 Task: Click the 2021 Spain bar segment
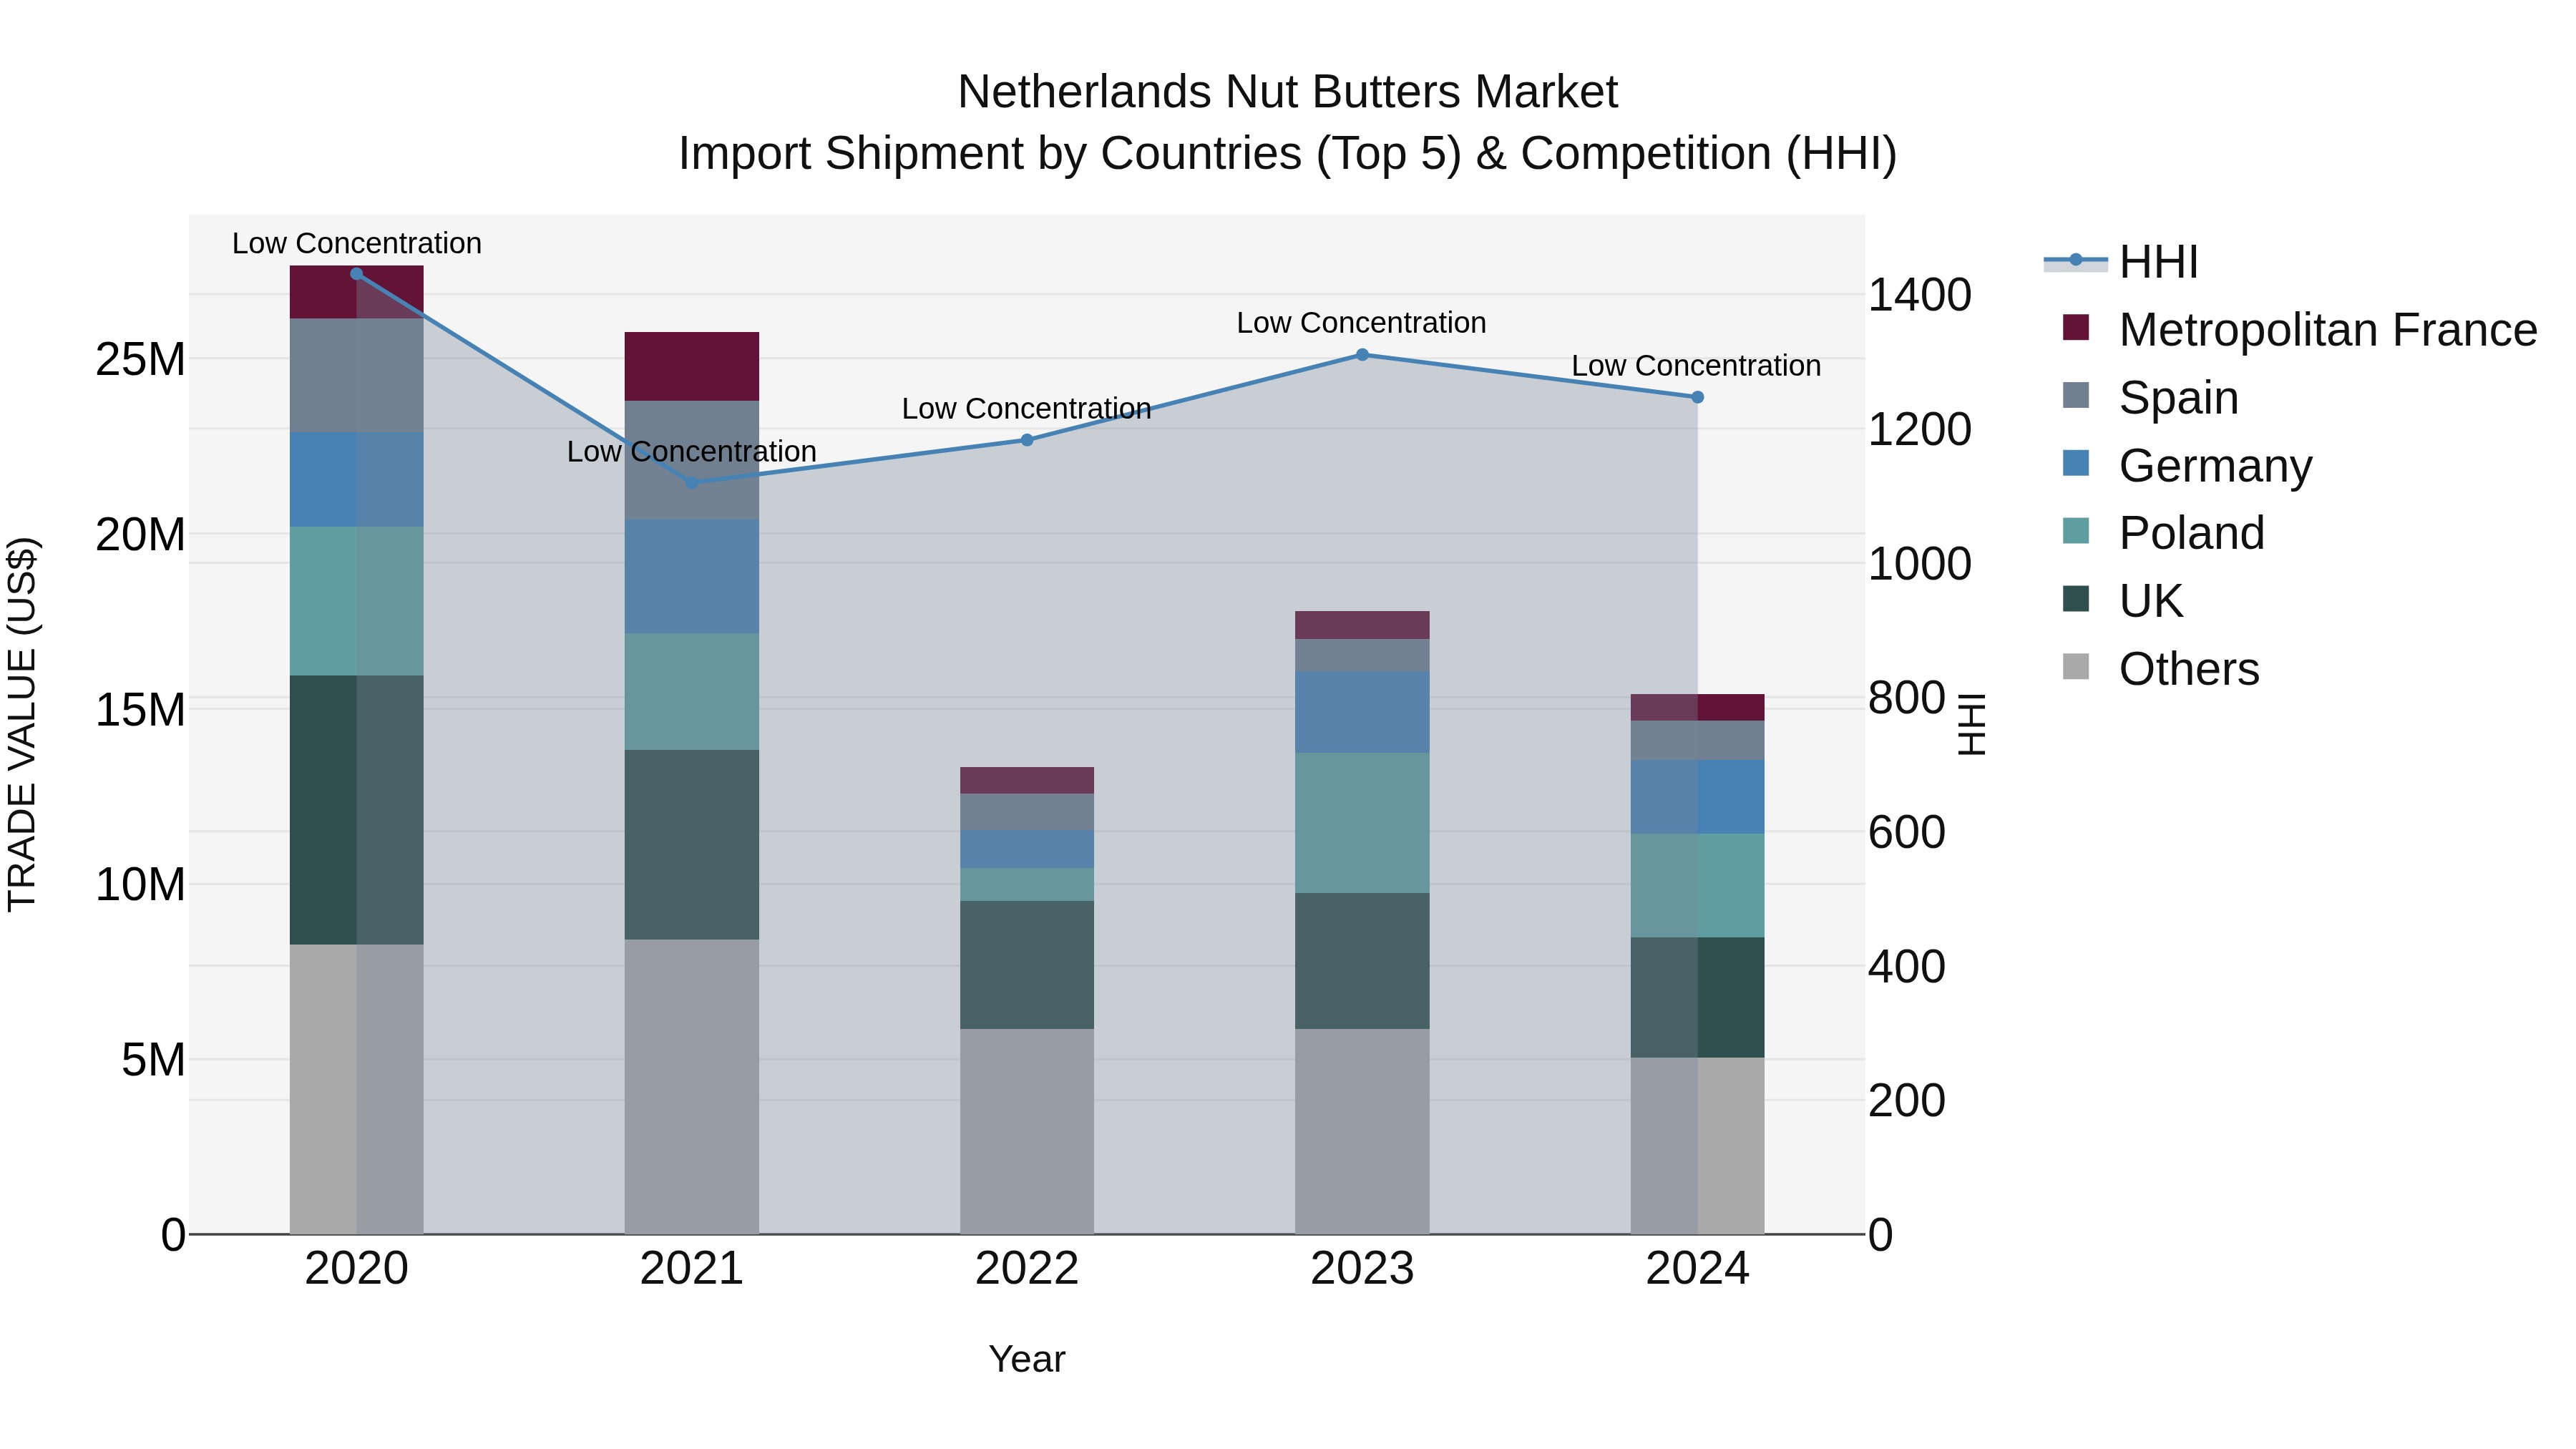coord(692,460)
